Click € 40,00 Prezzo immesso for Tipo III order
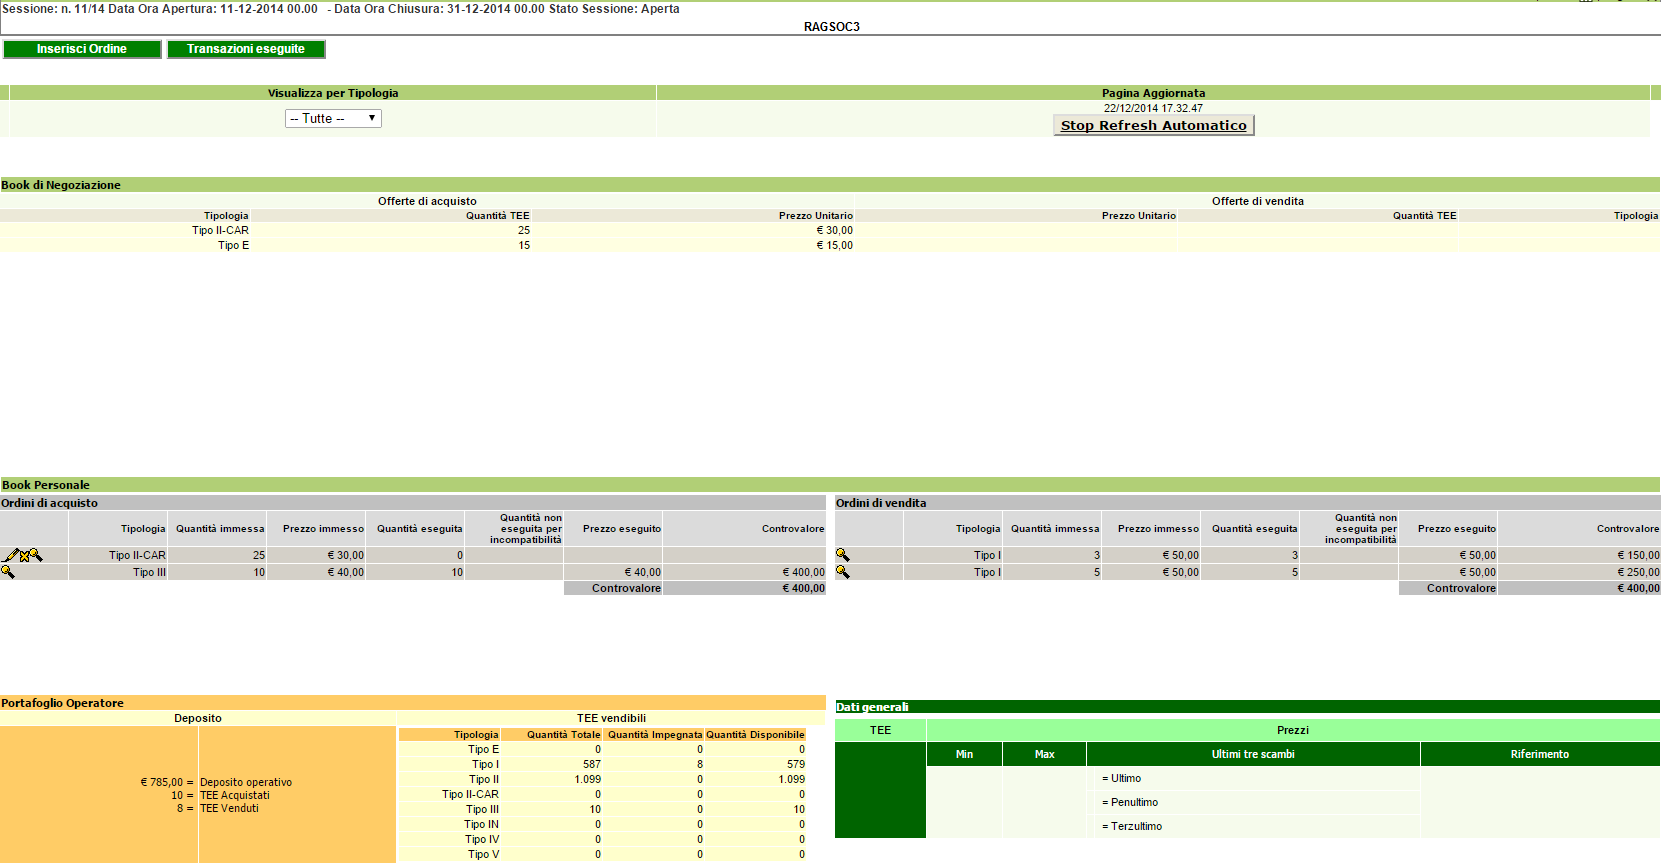Screen dimensions: 1661x867 [346, 572]
